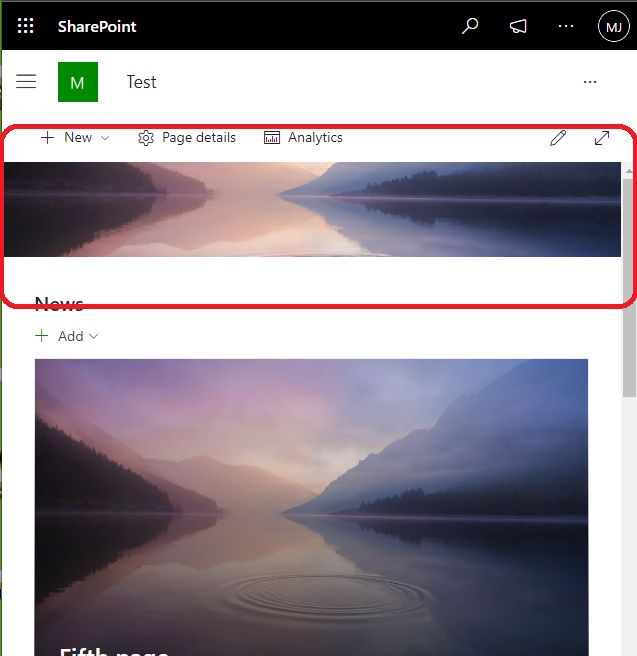
Task: Click the page vertical scrollbar thumb
Action: click(629, 288)
